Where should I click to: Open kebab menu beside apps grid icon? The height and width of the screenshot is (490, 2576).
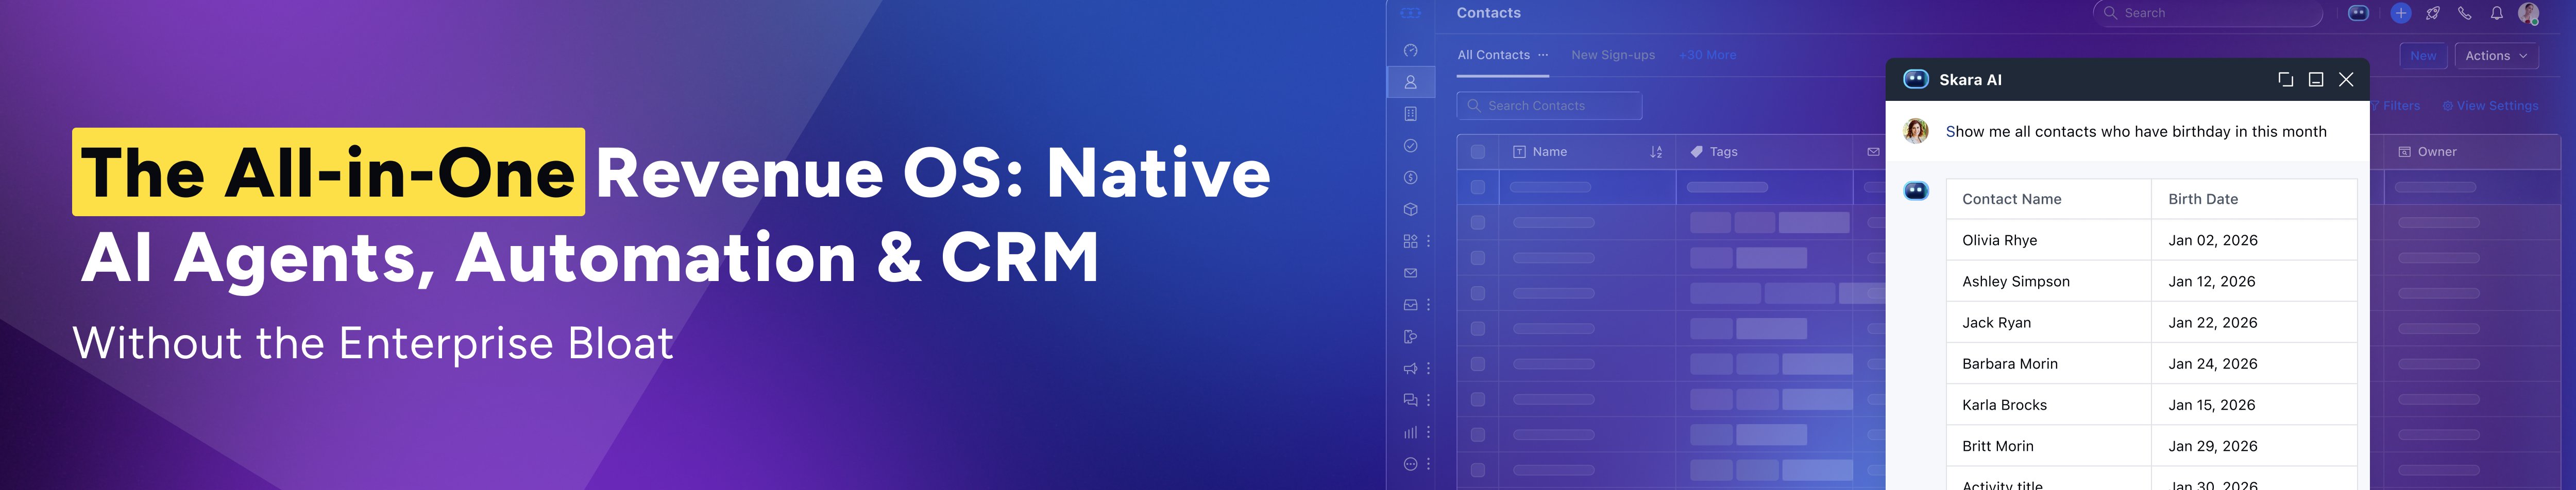(1429, 241)
